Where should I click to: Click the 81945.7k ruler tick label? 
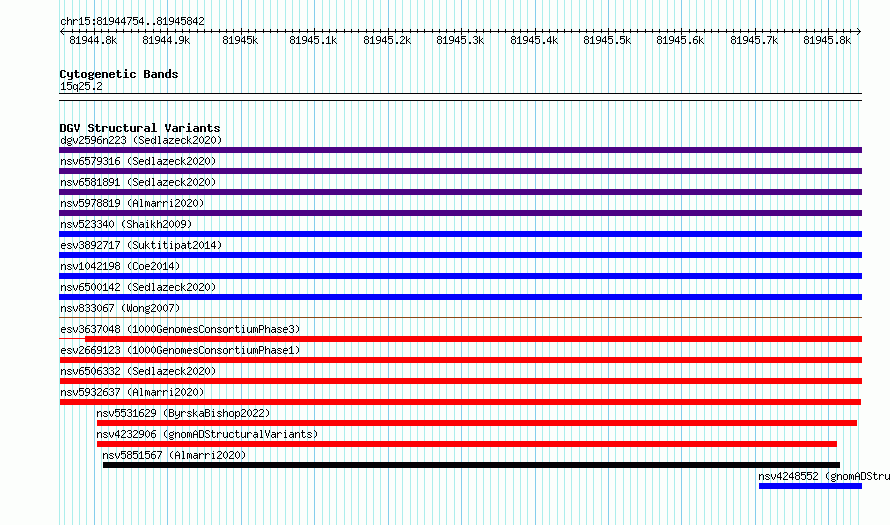[754, 40]
